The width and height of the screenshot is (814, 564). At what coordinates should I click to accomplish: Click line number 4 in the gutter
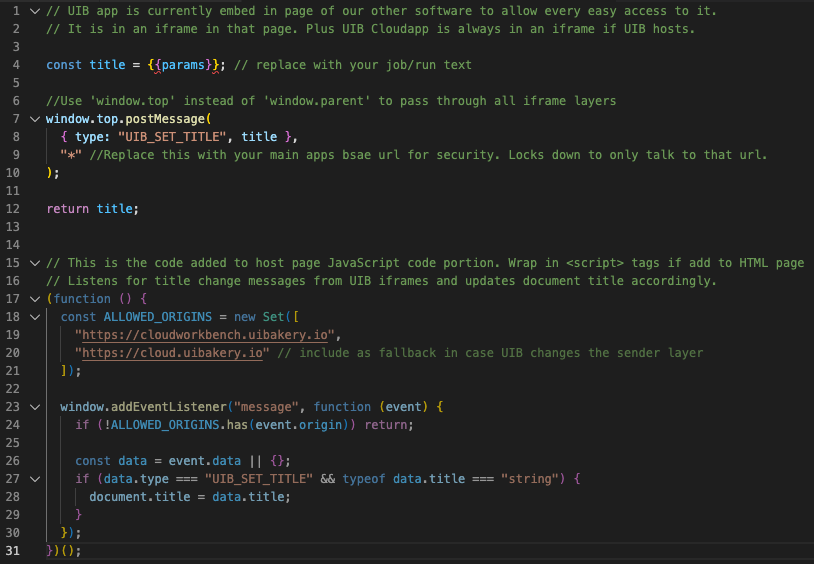tap(16, 65)
